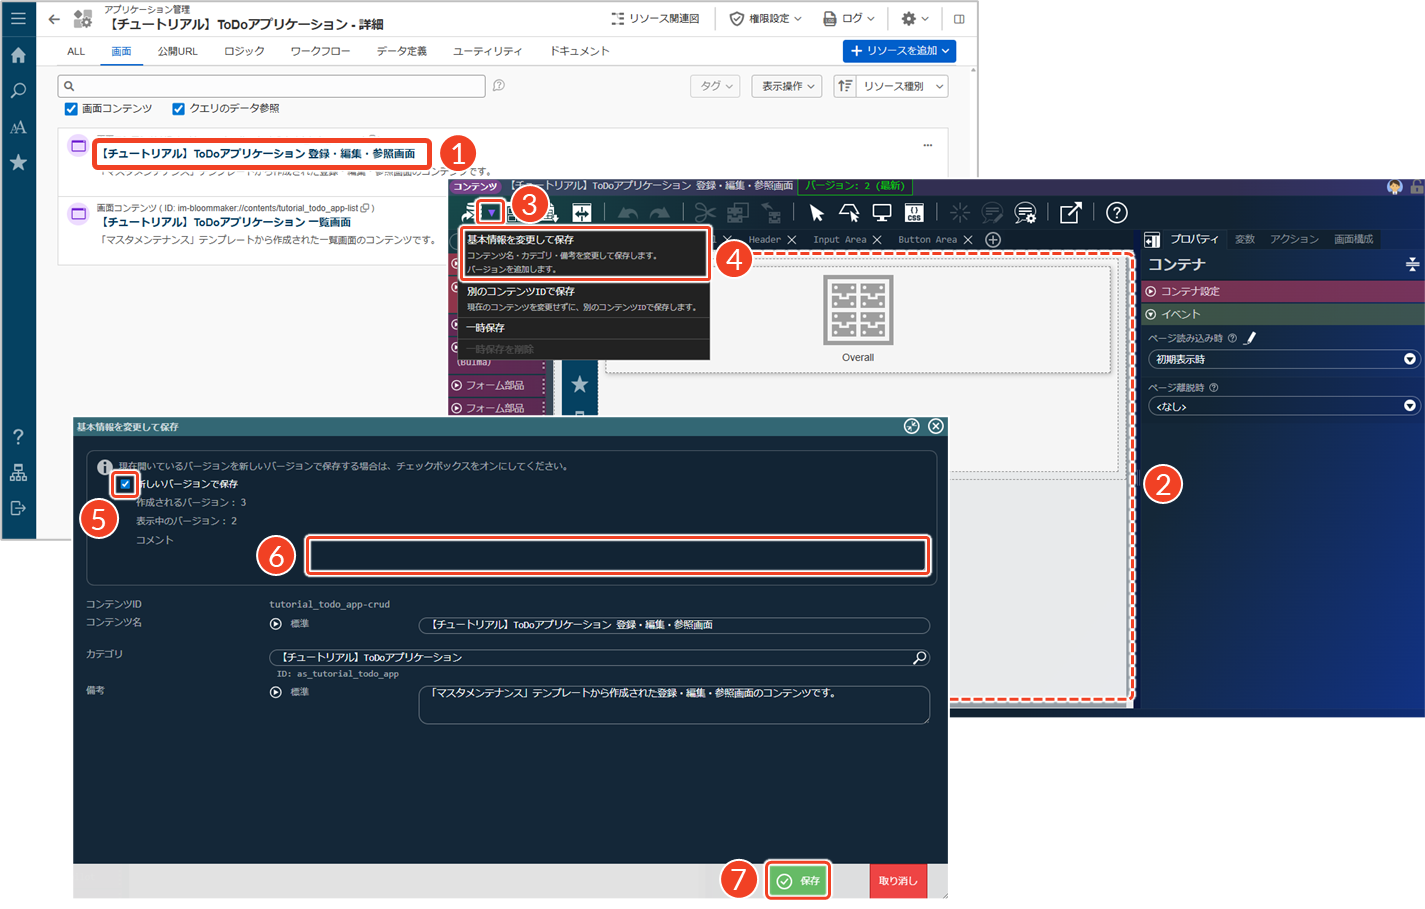
Task: Open the help question mark in designer toolbar
Action: click(1117, 212)
